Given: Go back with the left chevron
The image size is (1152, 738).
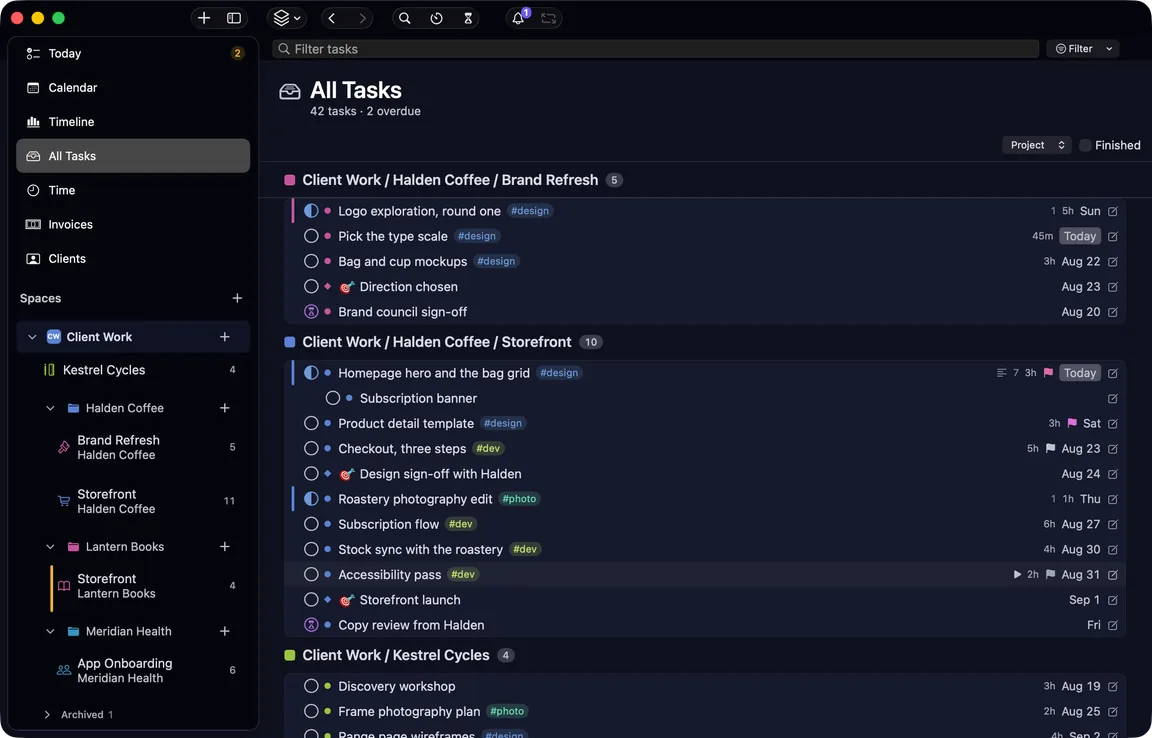Looking at the screenshot, I should tap(332, 18).
